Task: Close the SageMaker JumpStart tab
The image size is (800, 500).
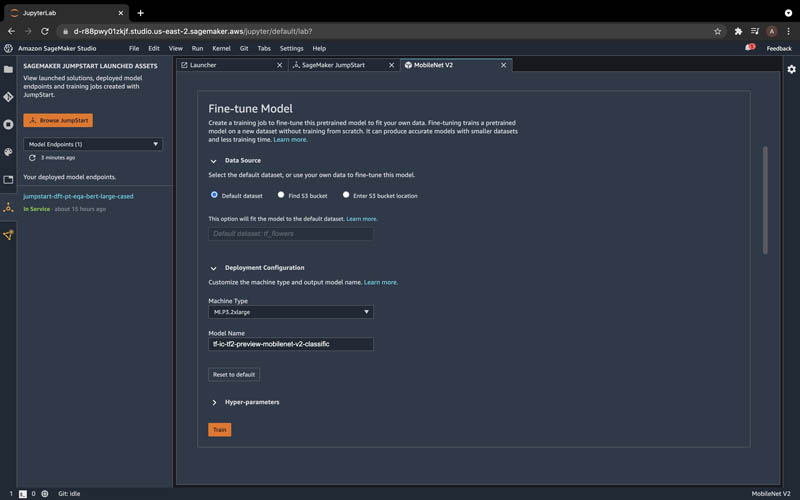Action: coord(391,65)
